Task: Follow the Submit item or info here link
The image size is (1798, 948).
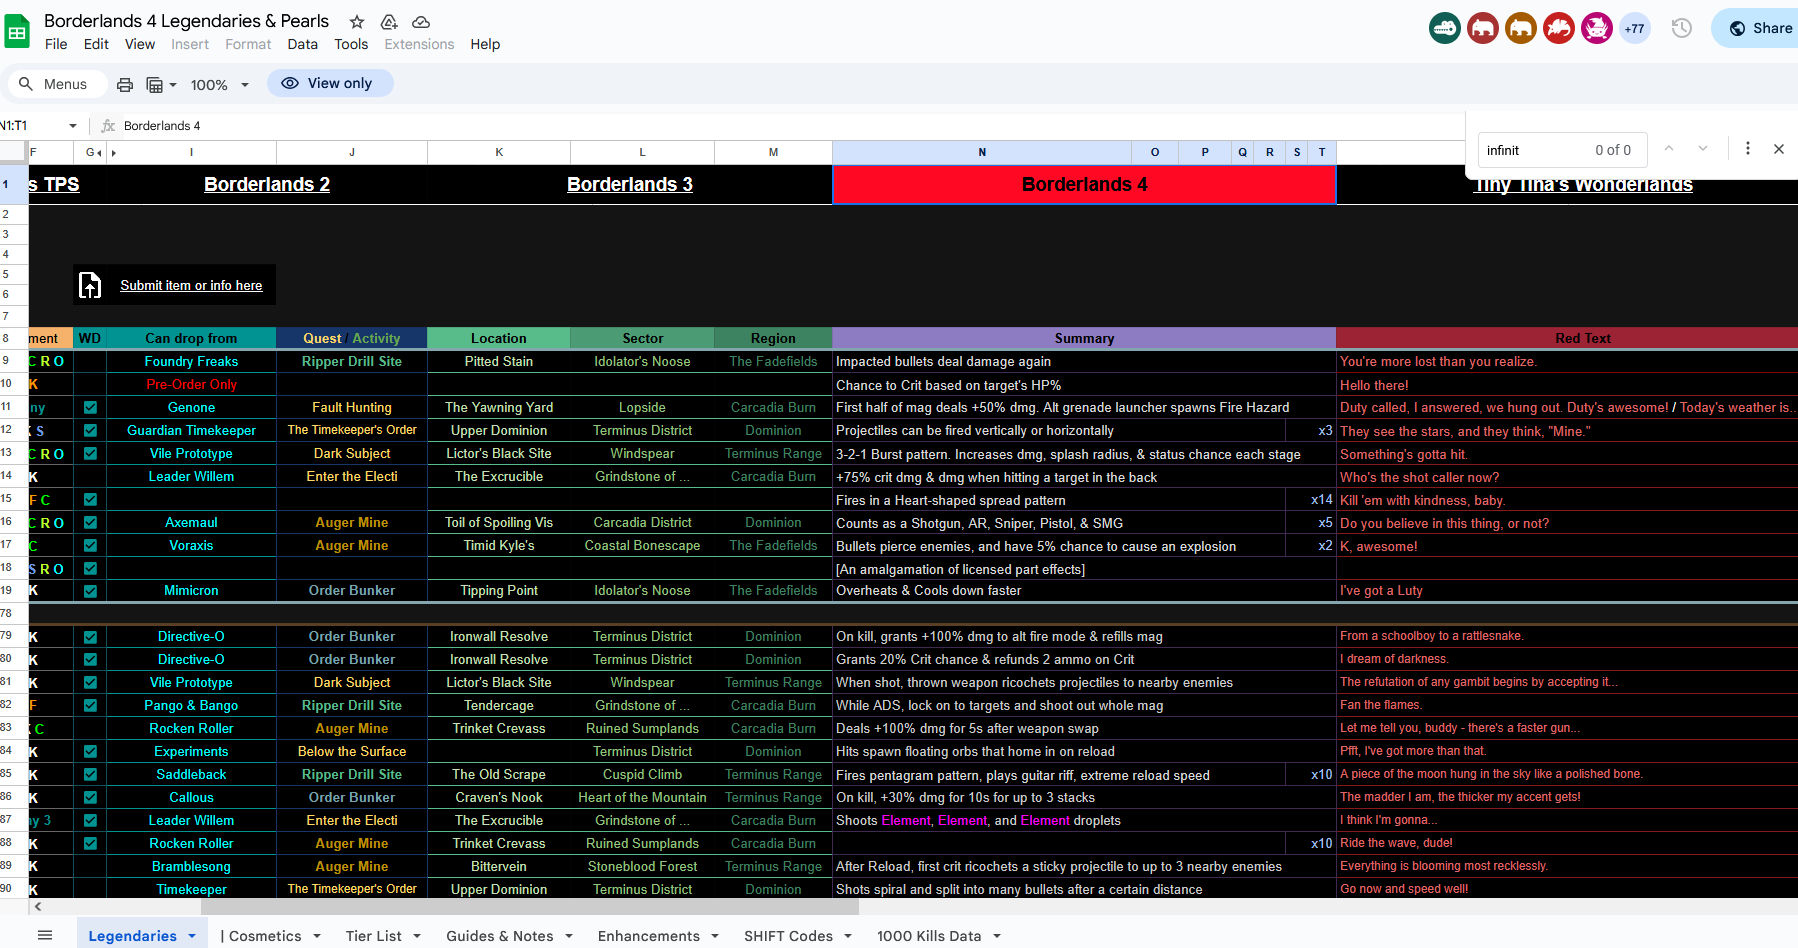Action: pos(191,285)
